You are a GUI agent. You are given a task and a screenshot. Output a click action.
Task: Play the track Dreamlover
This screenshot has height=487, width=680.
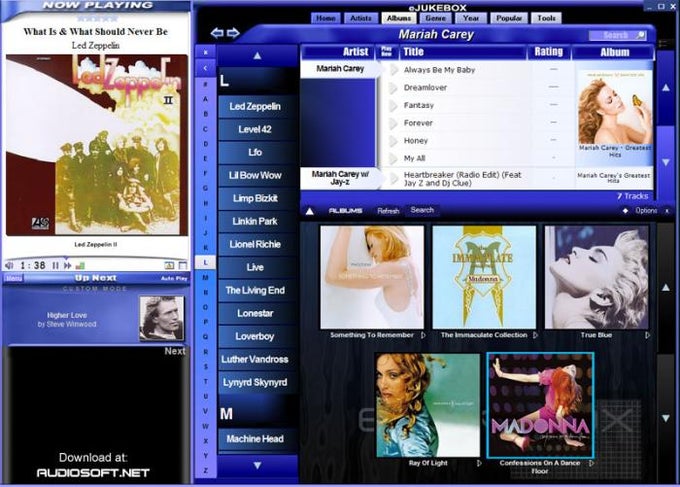(393, 88)
